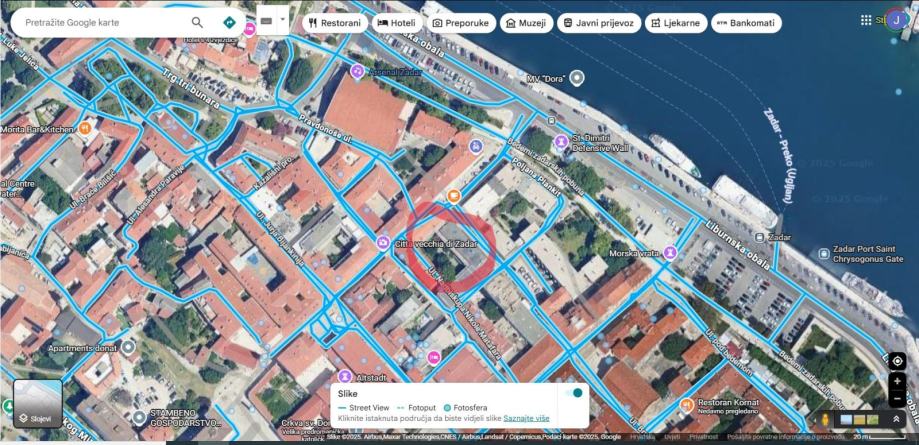The width and height of the screenshot is (919, 445).
Task: Click the 20 m scale bar
Action: tap(878, 437)
